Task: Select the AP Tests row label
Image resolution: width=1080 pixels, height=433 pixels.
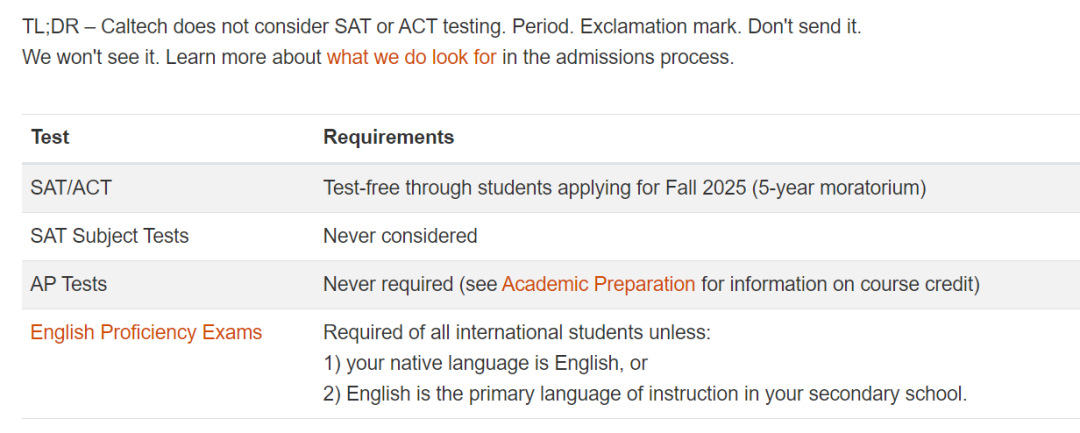Action: tap(68, 284)
